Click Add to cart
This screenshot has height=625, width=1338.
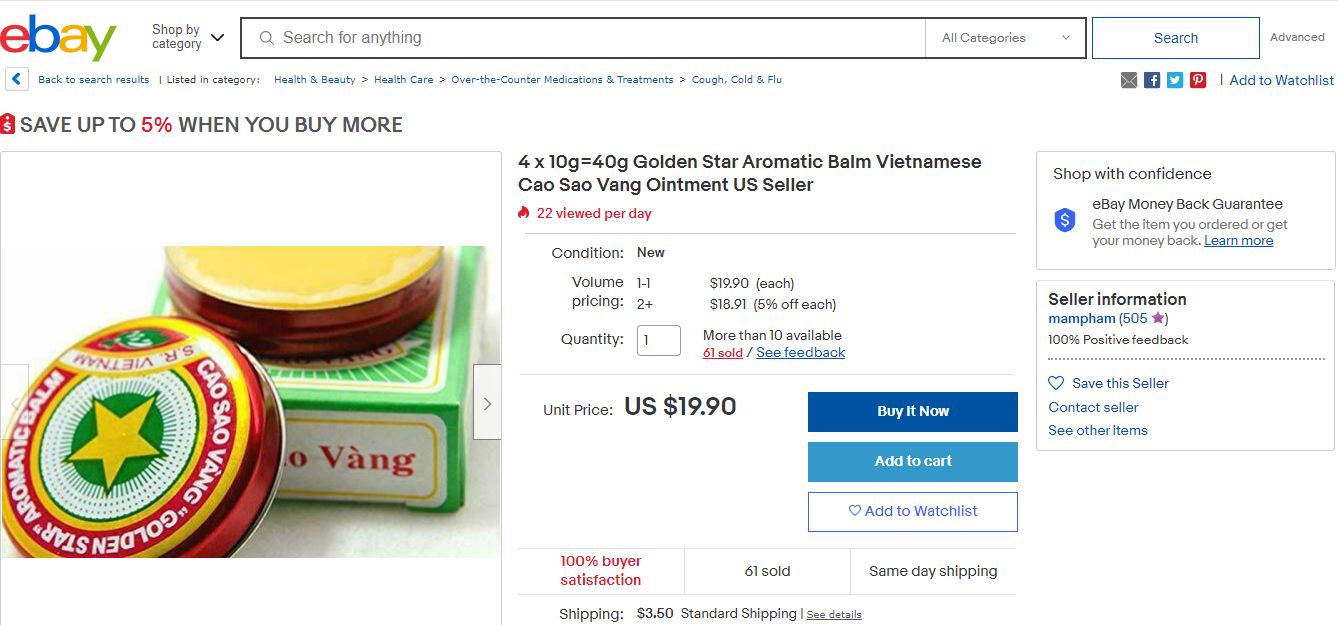point(912,462)
